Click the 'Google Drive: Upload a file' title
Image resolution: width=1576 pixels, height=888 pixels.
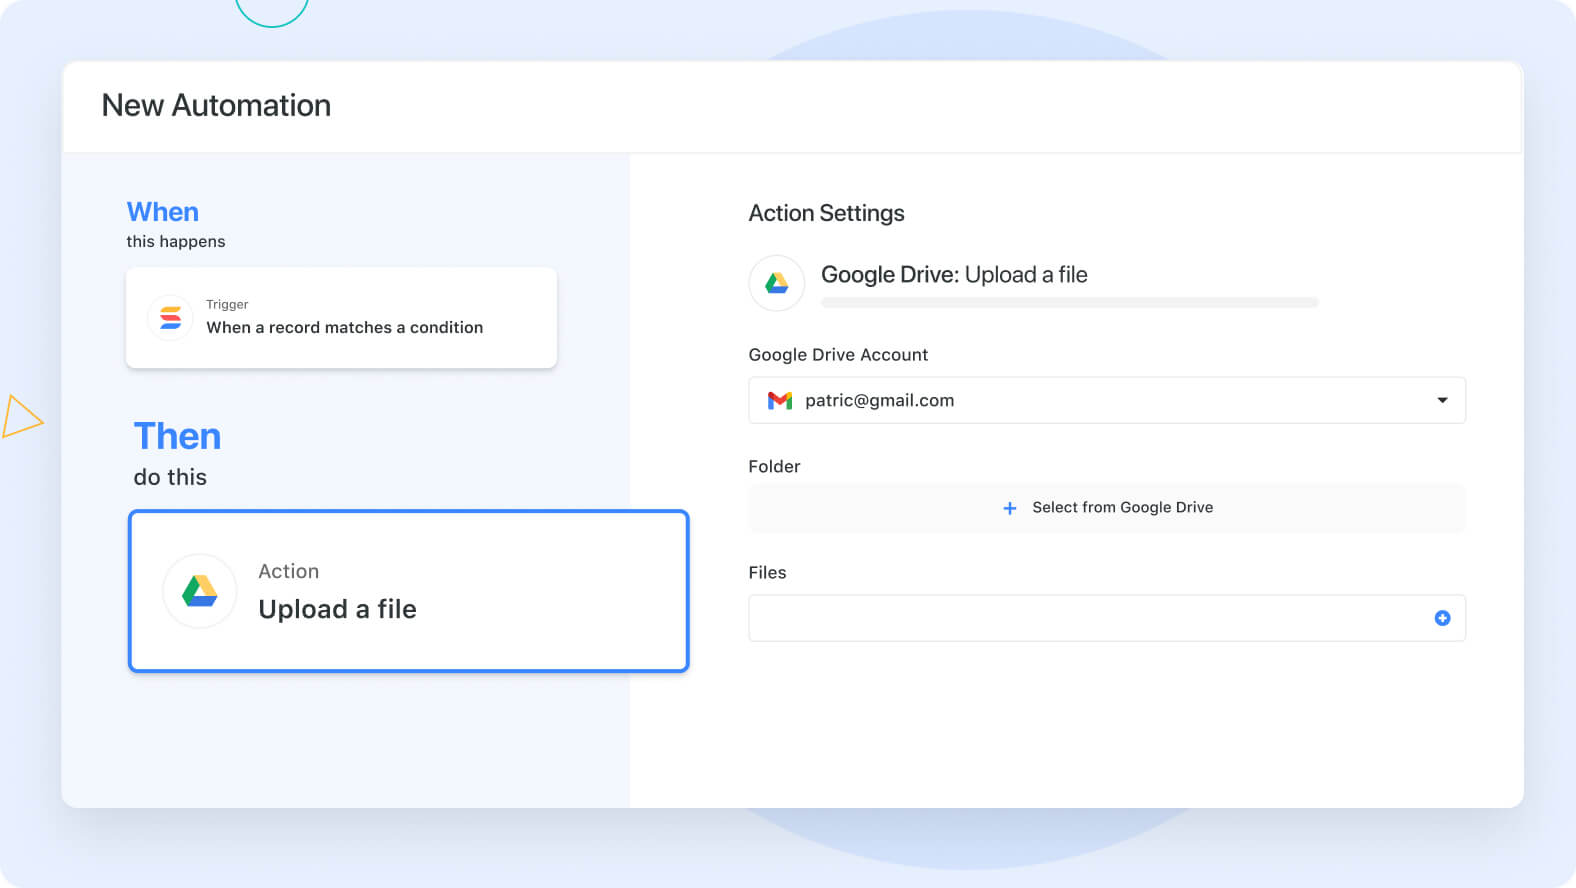coord(954,274)
